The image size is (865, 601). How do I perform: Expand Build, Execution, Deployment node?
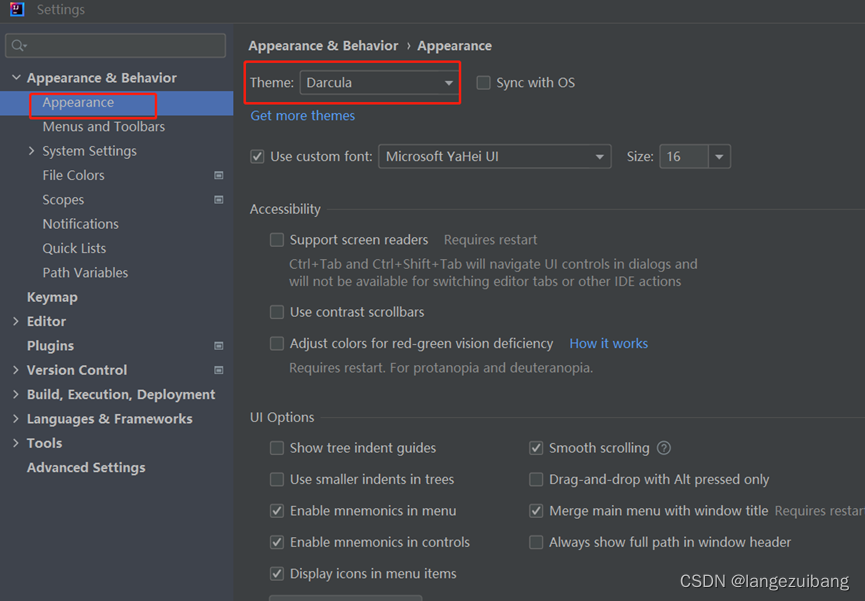tap(16, 394)
